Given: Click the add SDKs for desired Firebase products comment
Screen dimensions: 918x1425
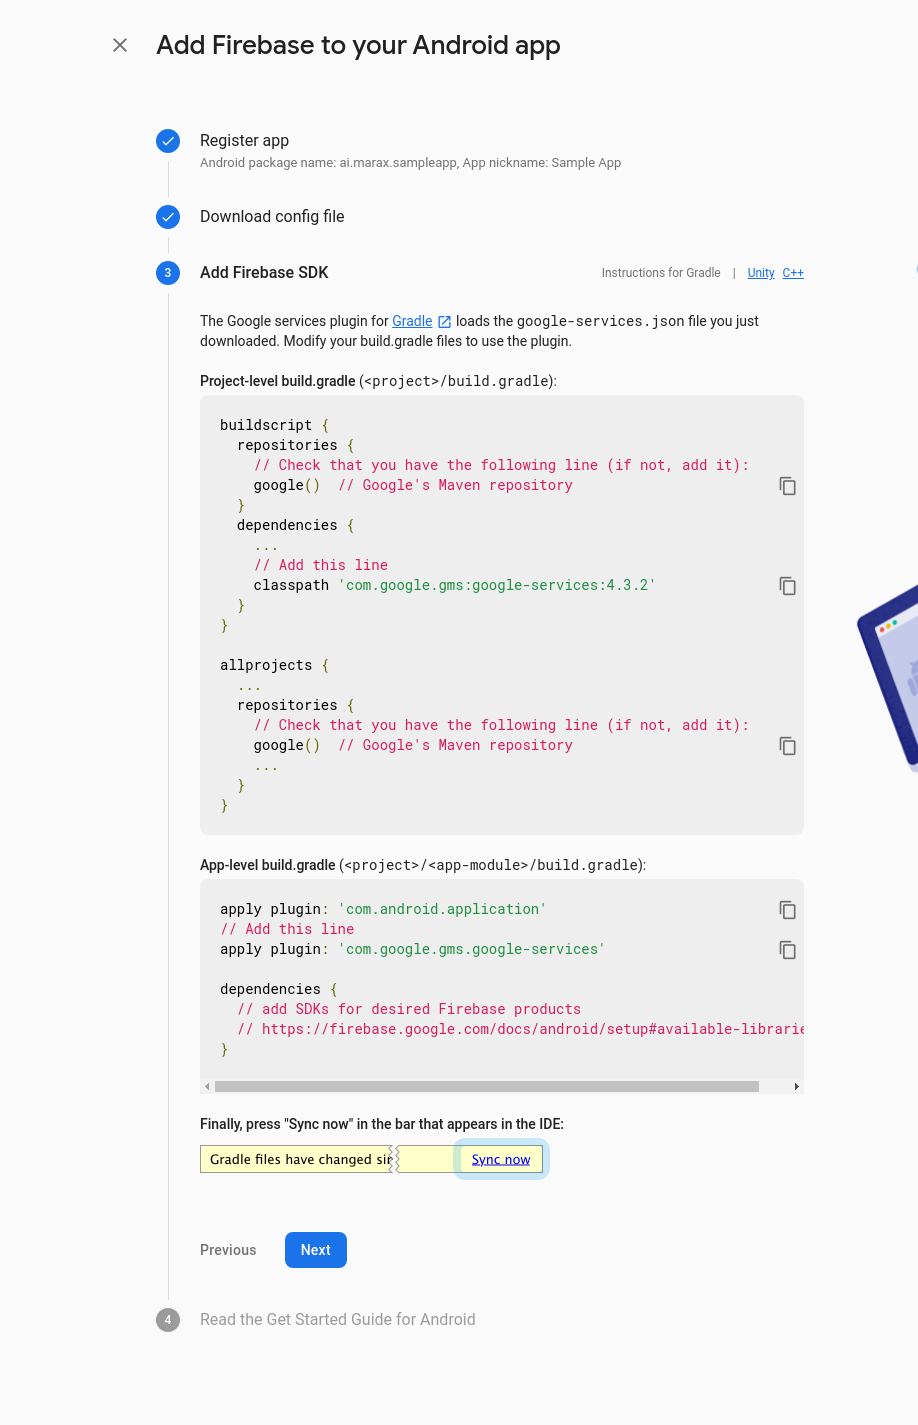Looking at the screenshot, I should coord(409,1009).
